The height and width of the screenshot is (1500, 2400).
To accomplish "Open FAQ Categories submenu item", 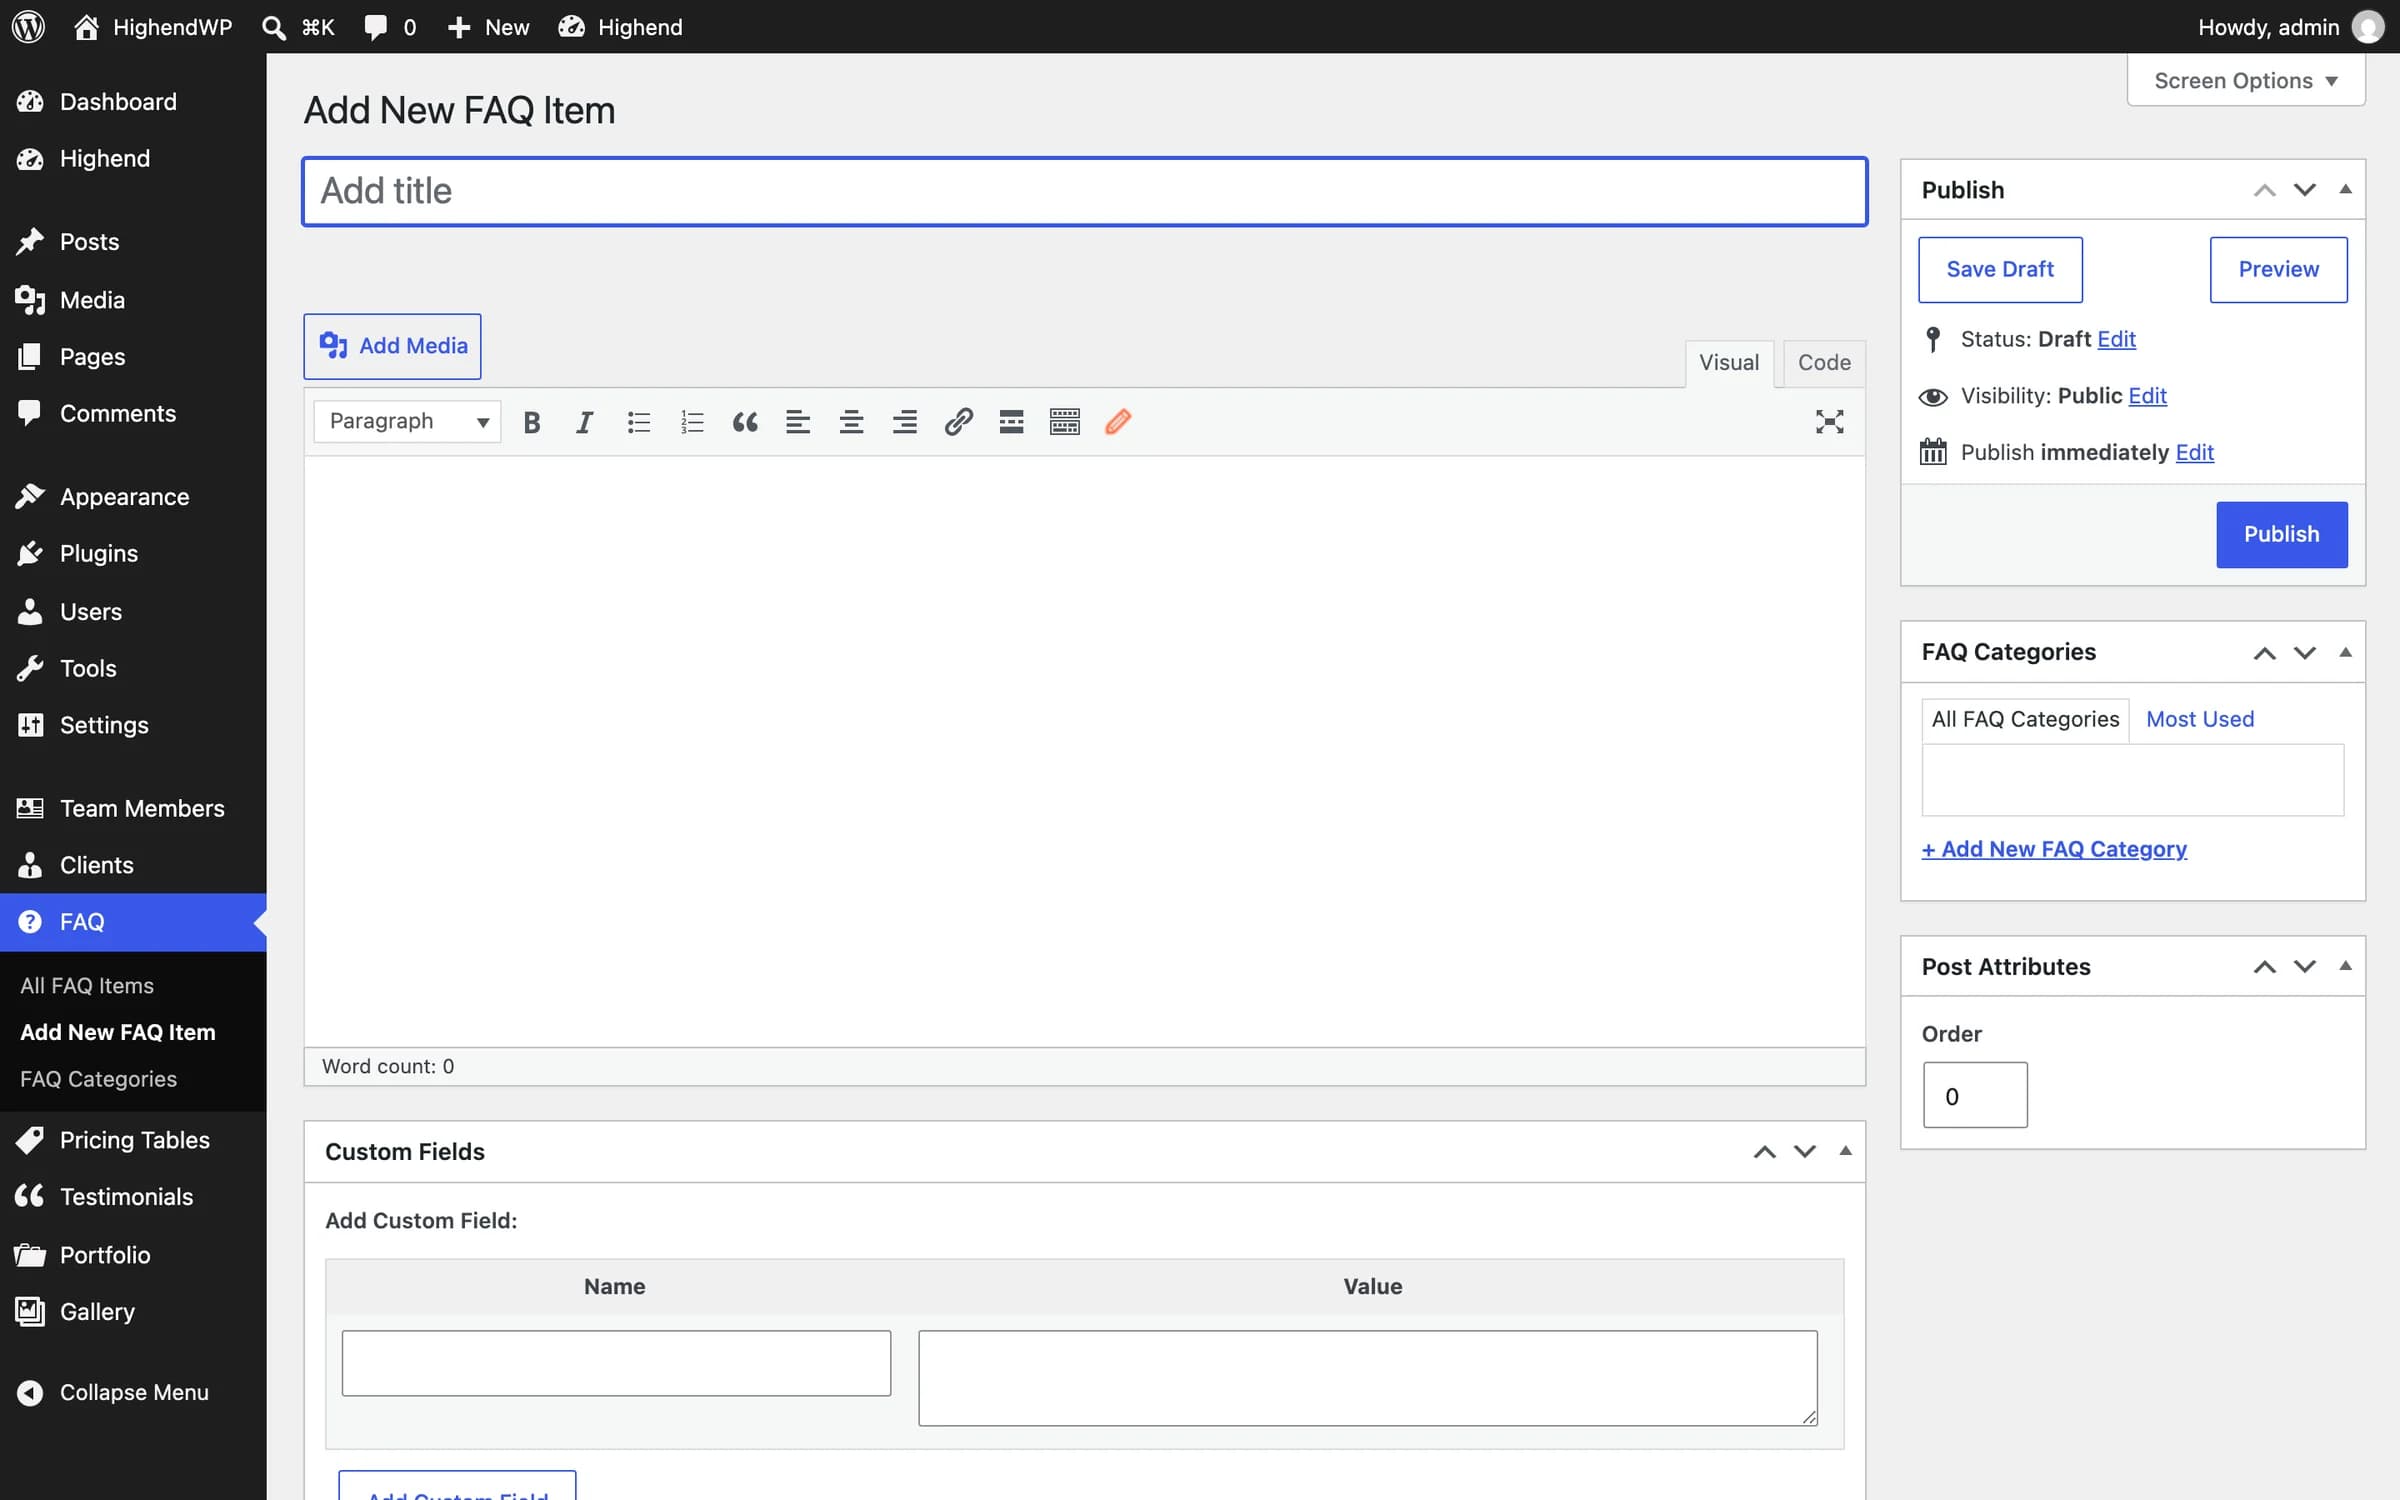I will 98,1079.
